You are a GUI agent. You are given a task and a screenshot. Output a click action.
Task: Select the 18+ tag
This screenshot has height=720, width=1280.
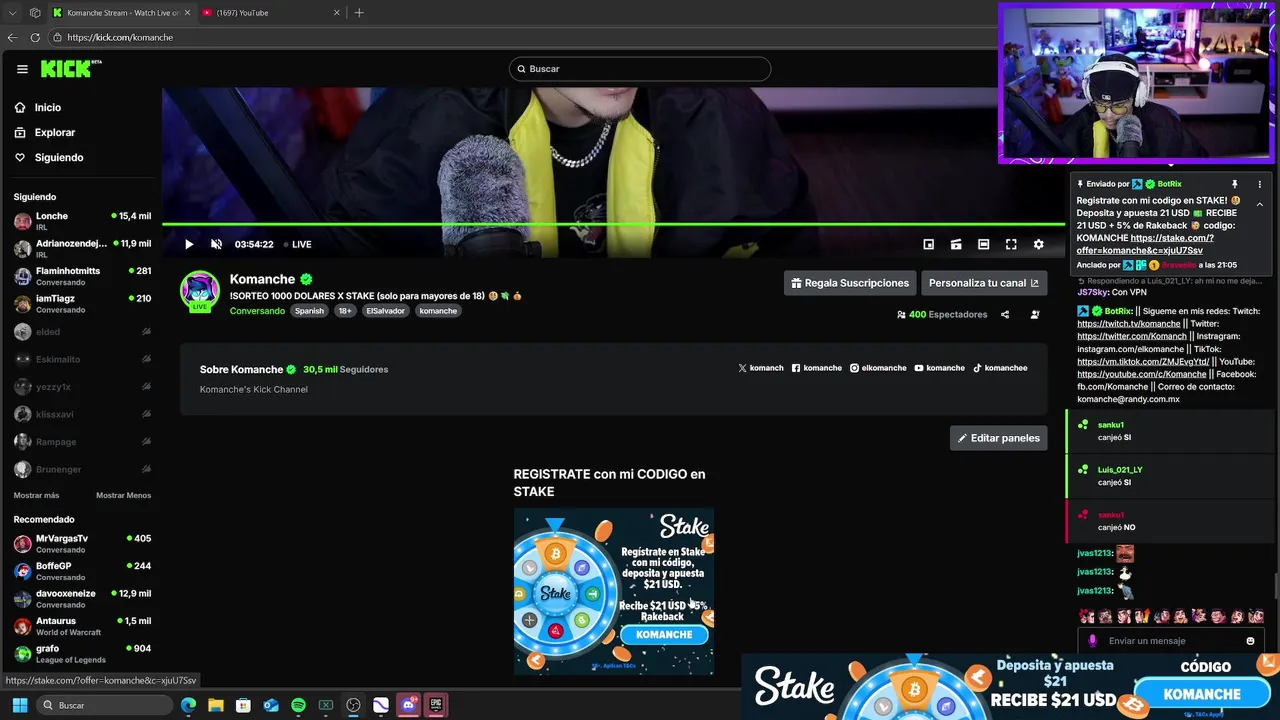coord(345,311)
